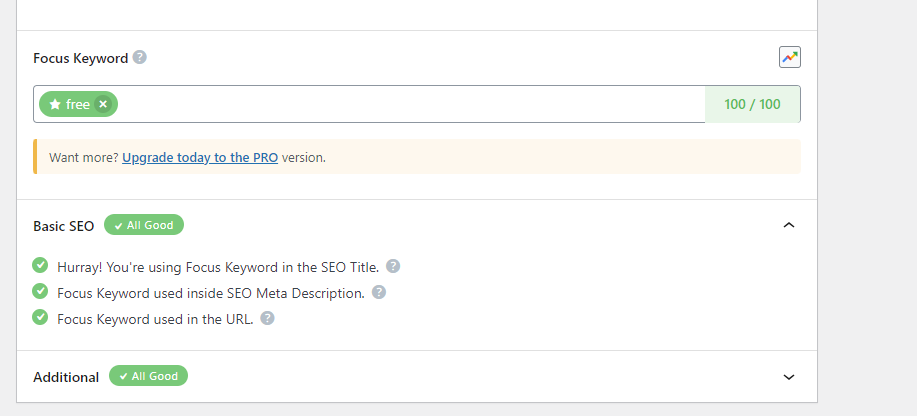Follow the 'Upgrade today to the PRO' link
The width and height of the screenshot is (917, 416).
point(199,157)
